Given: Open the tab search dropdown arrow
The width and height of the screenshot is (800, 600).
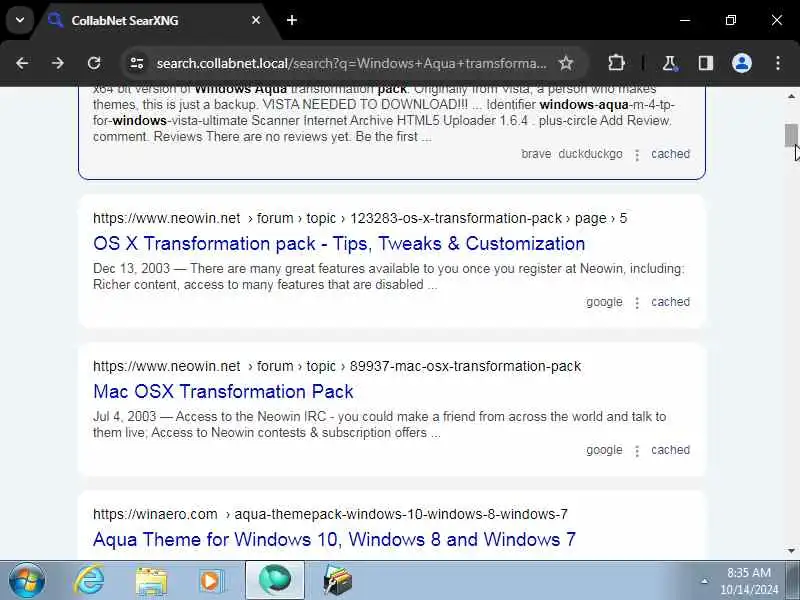Looking at the screenshot, I should pyautogui.click(x=20, y=20).
